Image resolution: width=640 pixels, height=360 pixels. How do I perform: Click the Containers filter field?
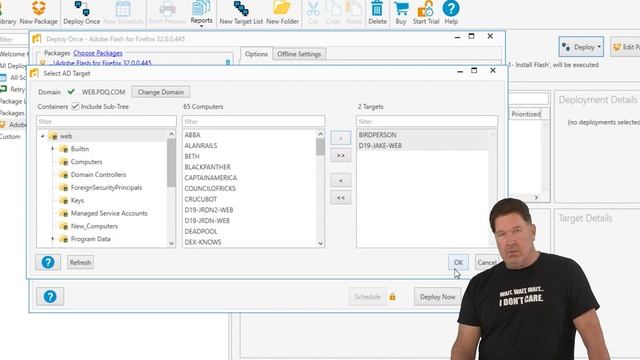tap(106, 121)
